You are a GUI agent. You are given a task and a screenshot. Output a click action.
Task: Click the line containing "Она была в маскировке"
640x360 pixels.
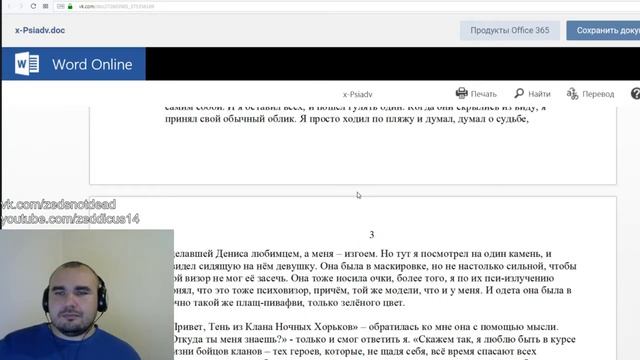coord(375,266)
